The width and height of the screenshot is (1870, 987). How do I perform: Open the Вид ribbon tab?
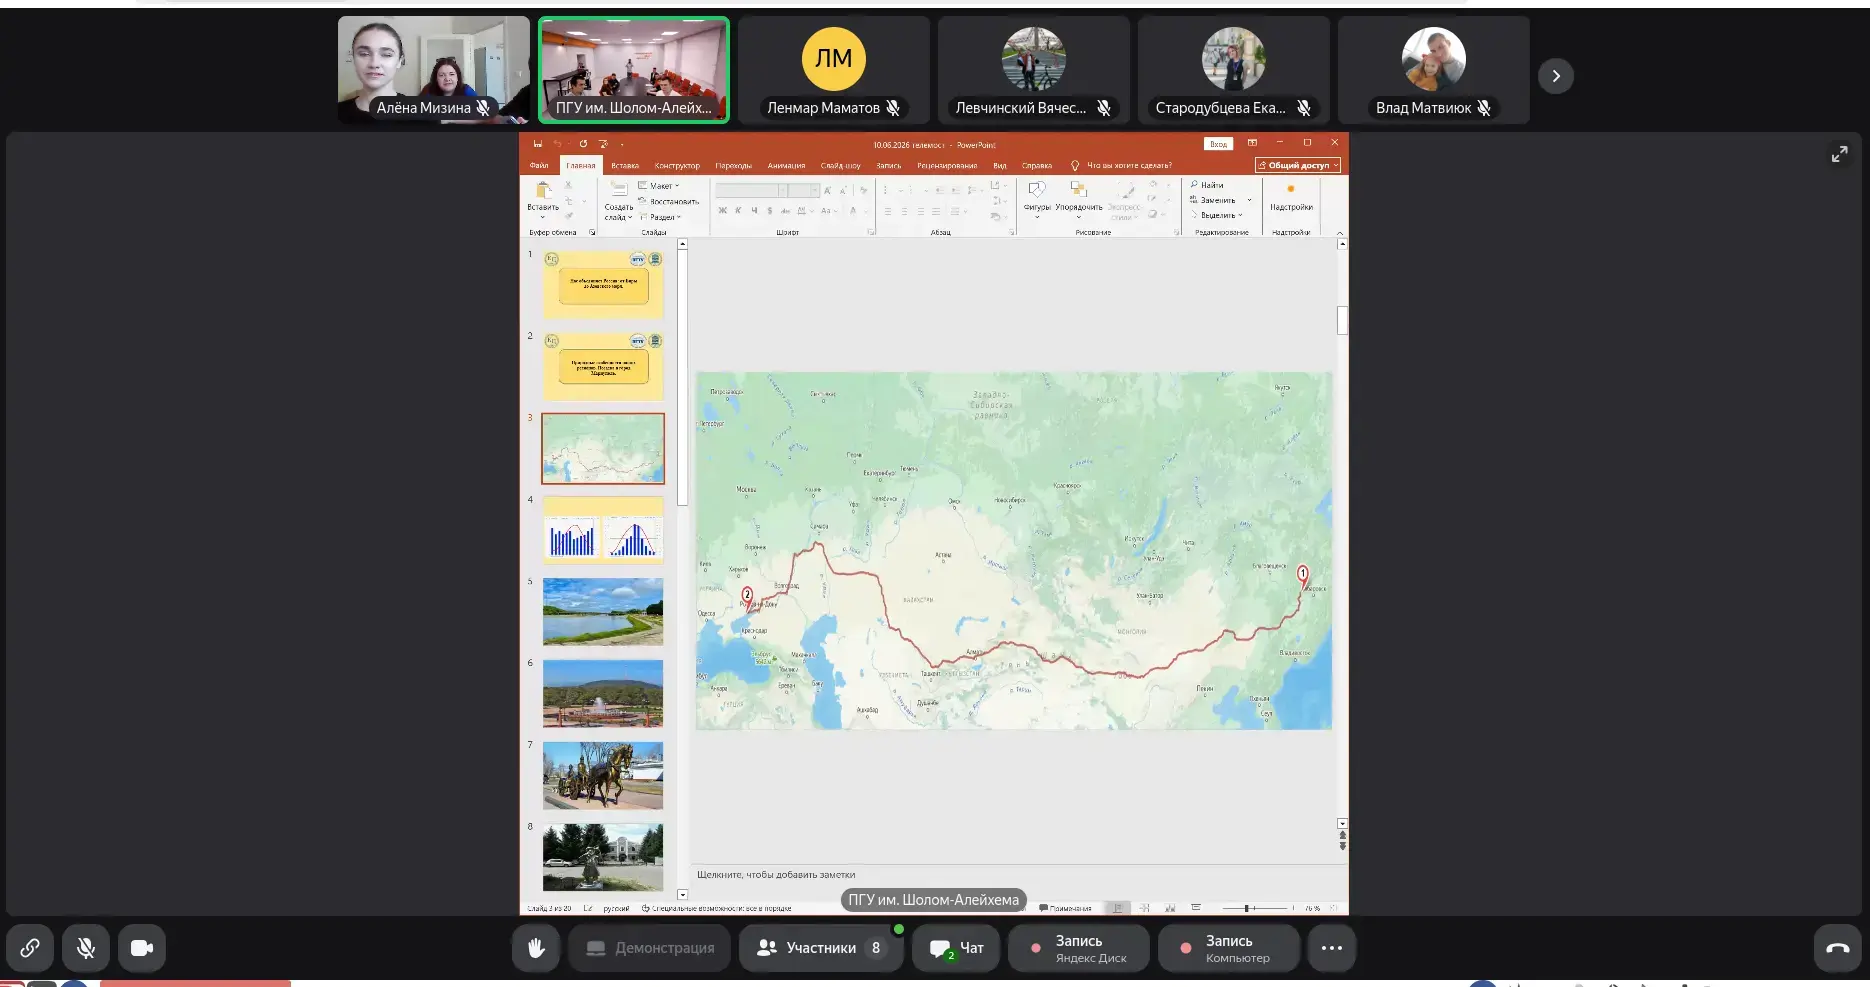1000,166
